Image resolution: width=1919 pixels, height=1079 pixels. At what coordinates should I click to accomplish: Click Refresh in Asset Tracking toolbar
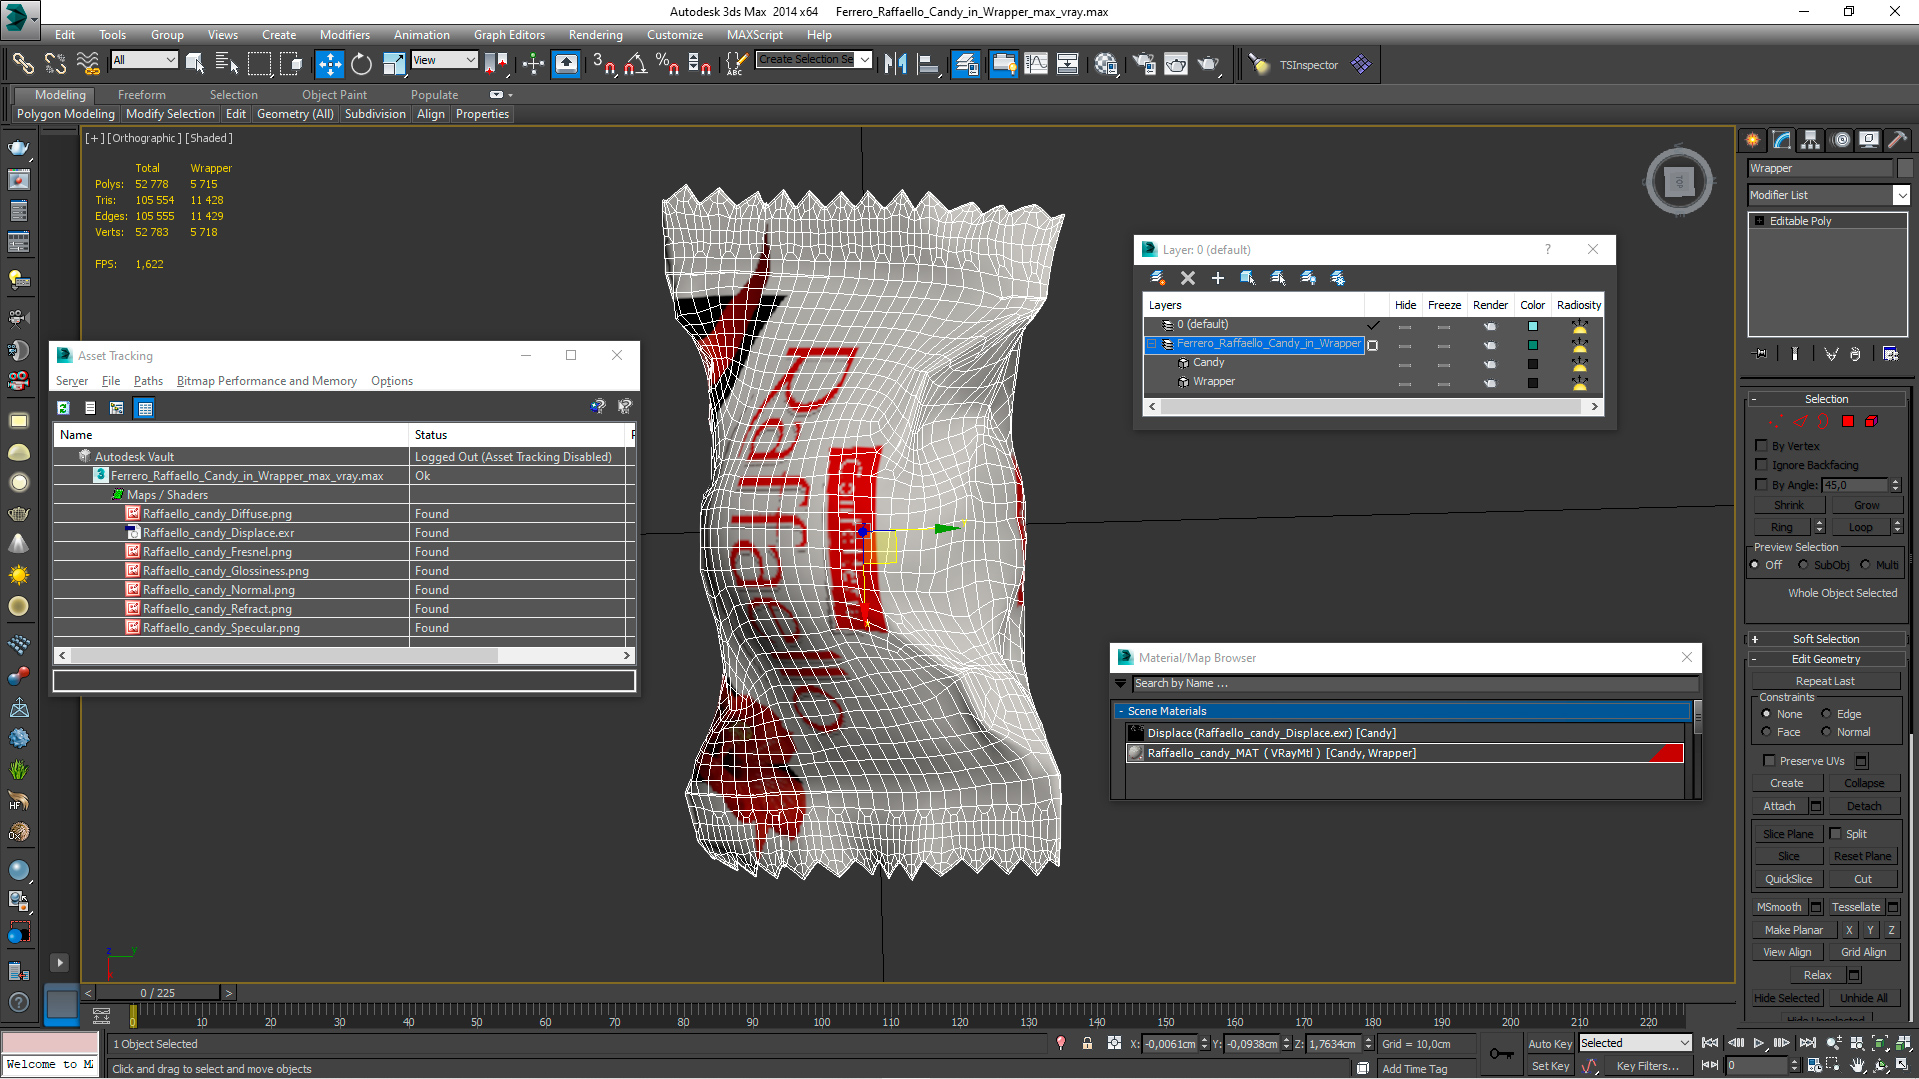(x=63, y=408)
